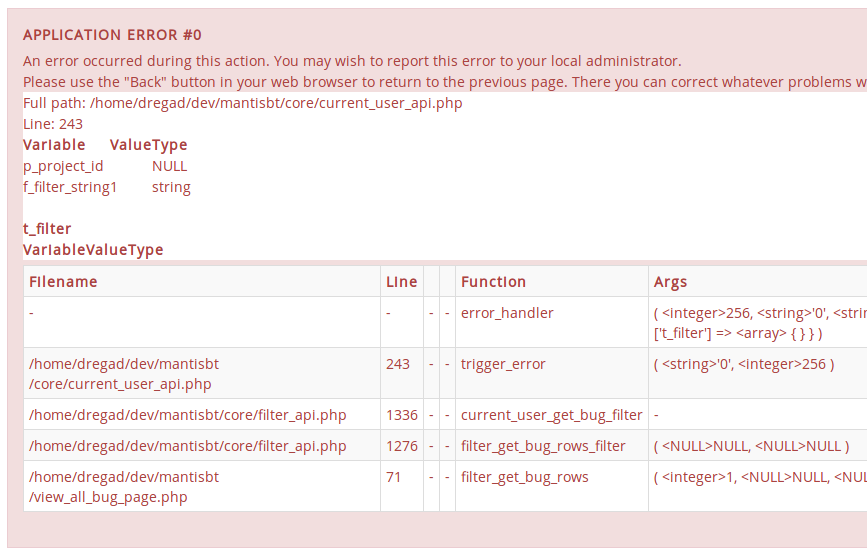Click the Filename column header
The height and width of the screenshot is (559, 867).
pos(63,282)
